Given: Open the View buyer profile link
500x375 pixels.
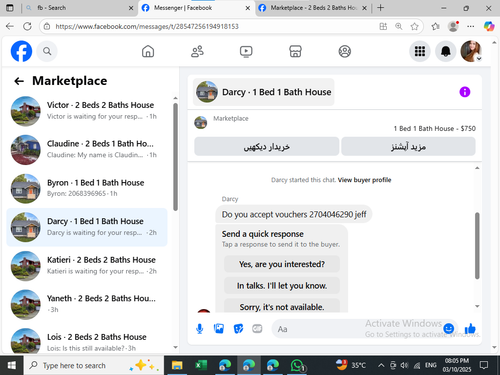Looking at the screenshot, I should pos(364,180).
